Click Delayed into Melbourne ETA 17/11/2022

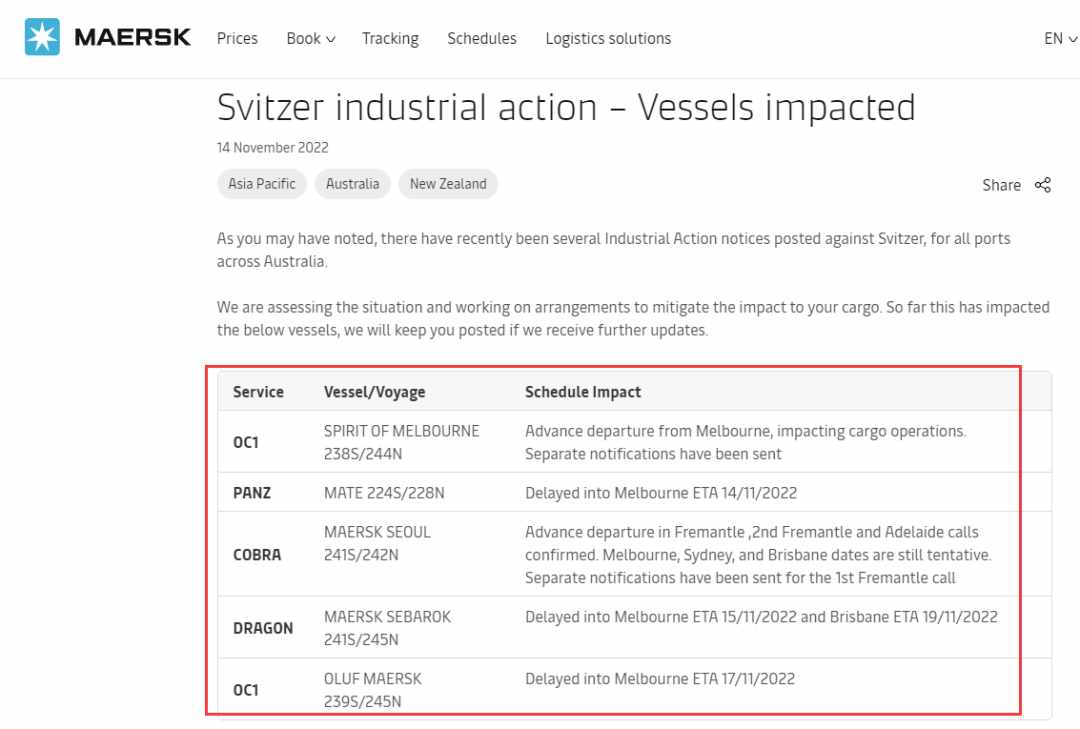[660, 679]
